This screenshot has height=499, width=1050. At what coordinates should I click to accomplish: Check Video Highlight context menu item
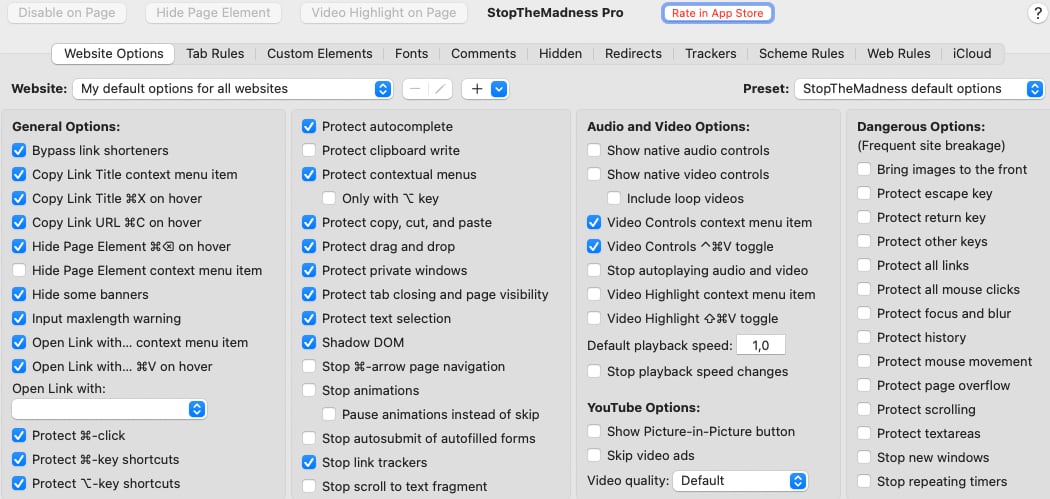click(594, 295)
